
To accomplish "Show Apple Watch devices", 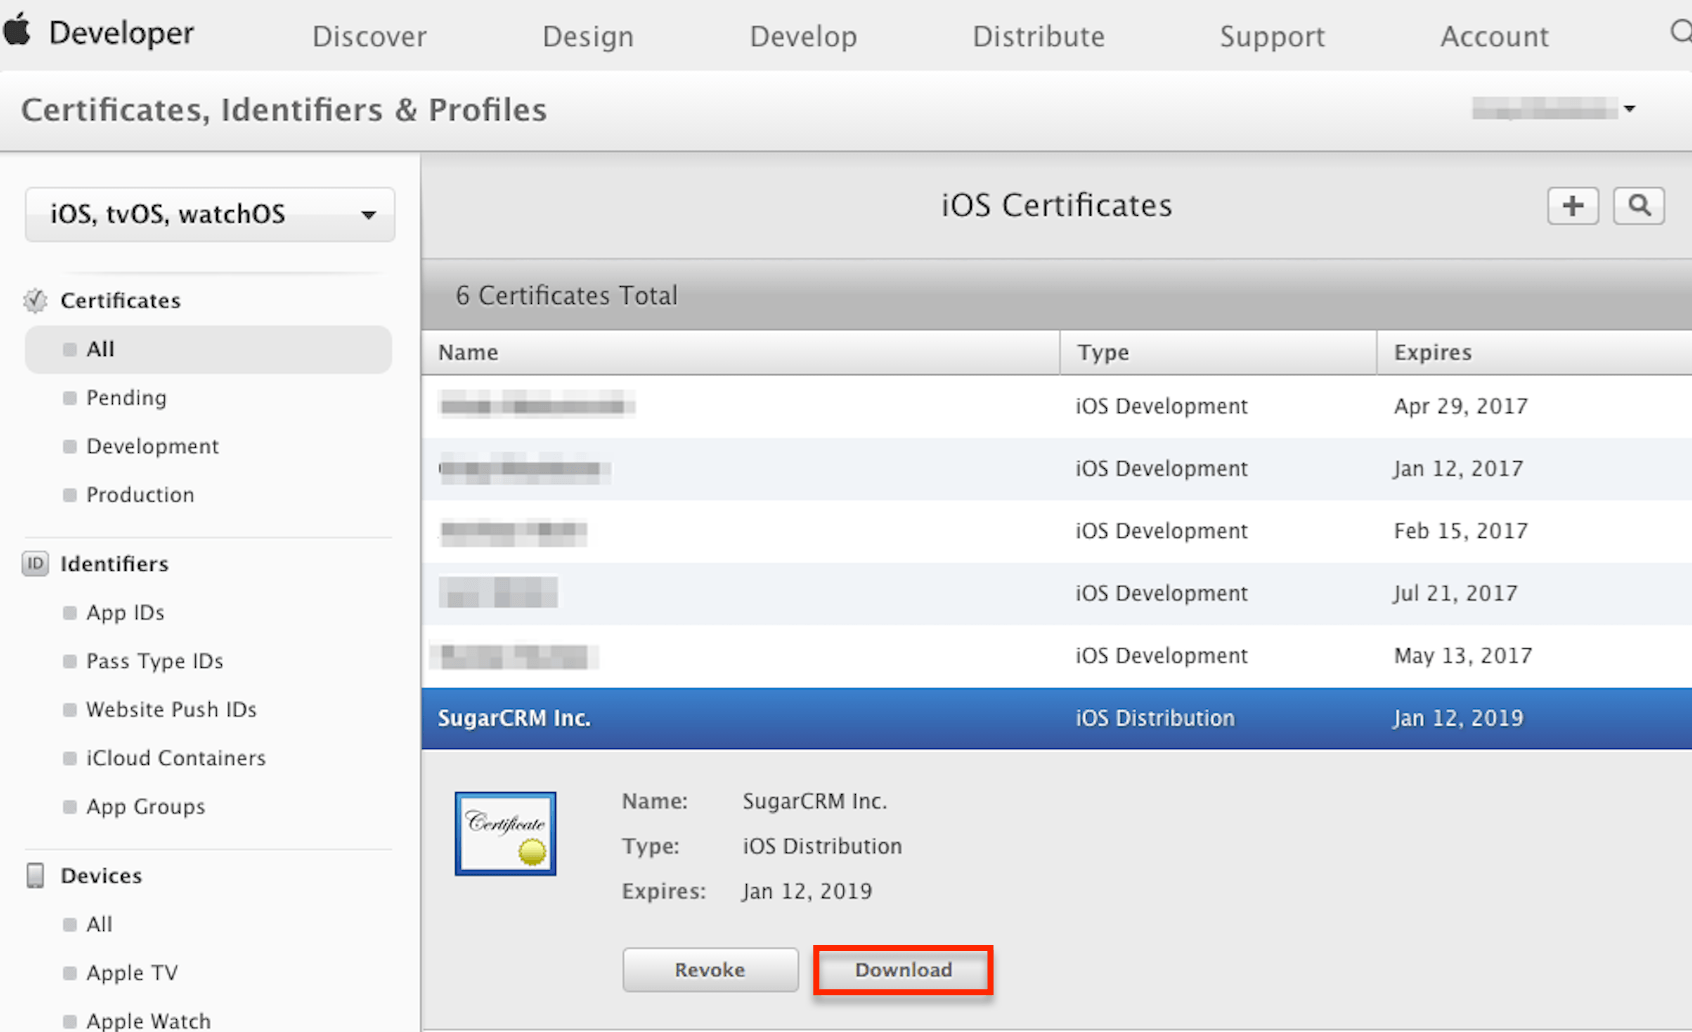I will (148, 1021).
